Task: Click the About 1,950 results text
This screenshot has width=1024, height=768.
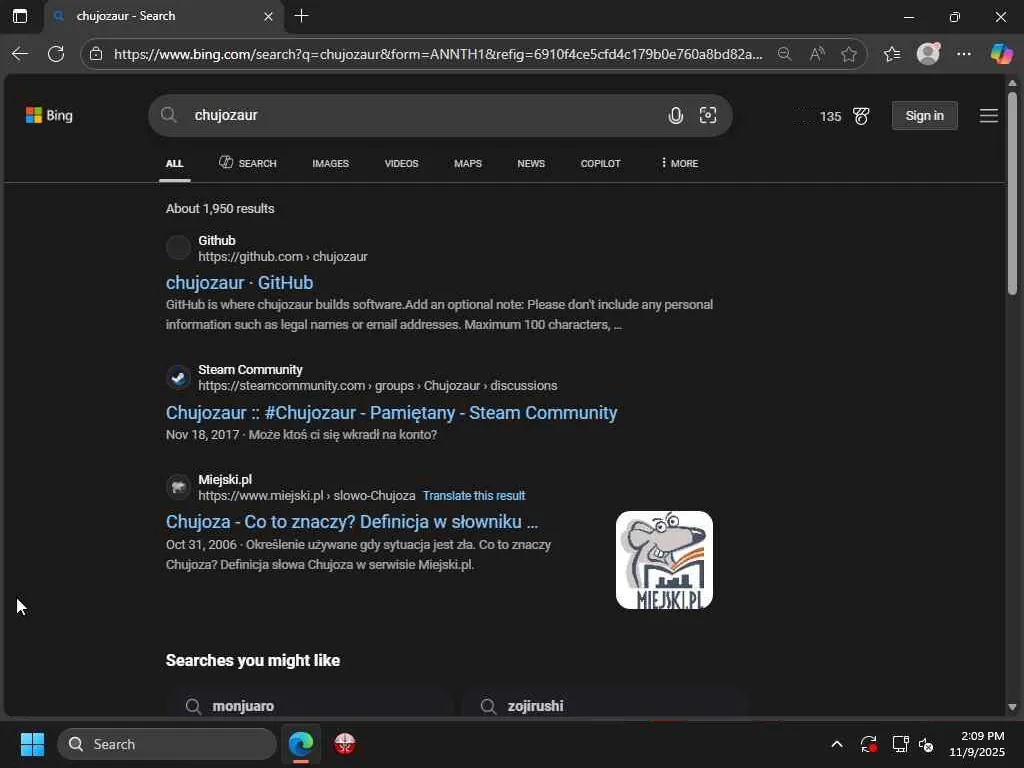Action: [220, 209]
